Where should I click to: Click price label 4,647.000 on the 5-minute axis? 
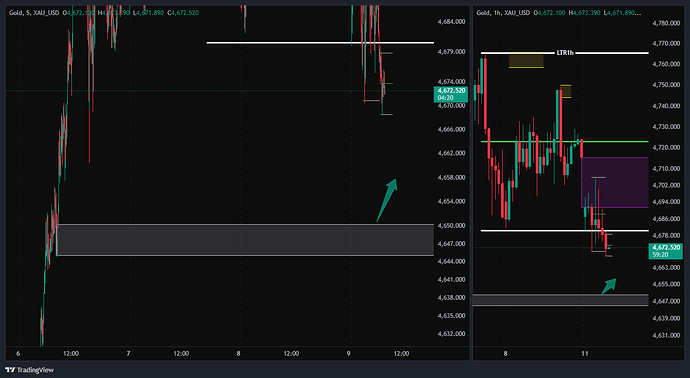click(451, 243)
